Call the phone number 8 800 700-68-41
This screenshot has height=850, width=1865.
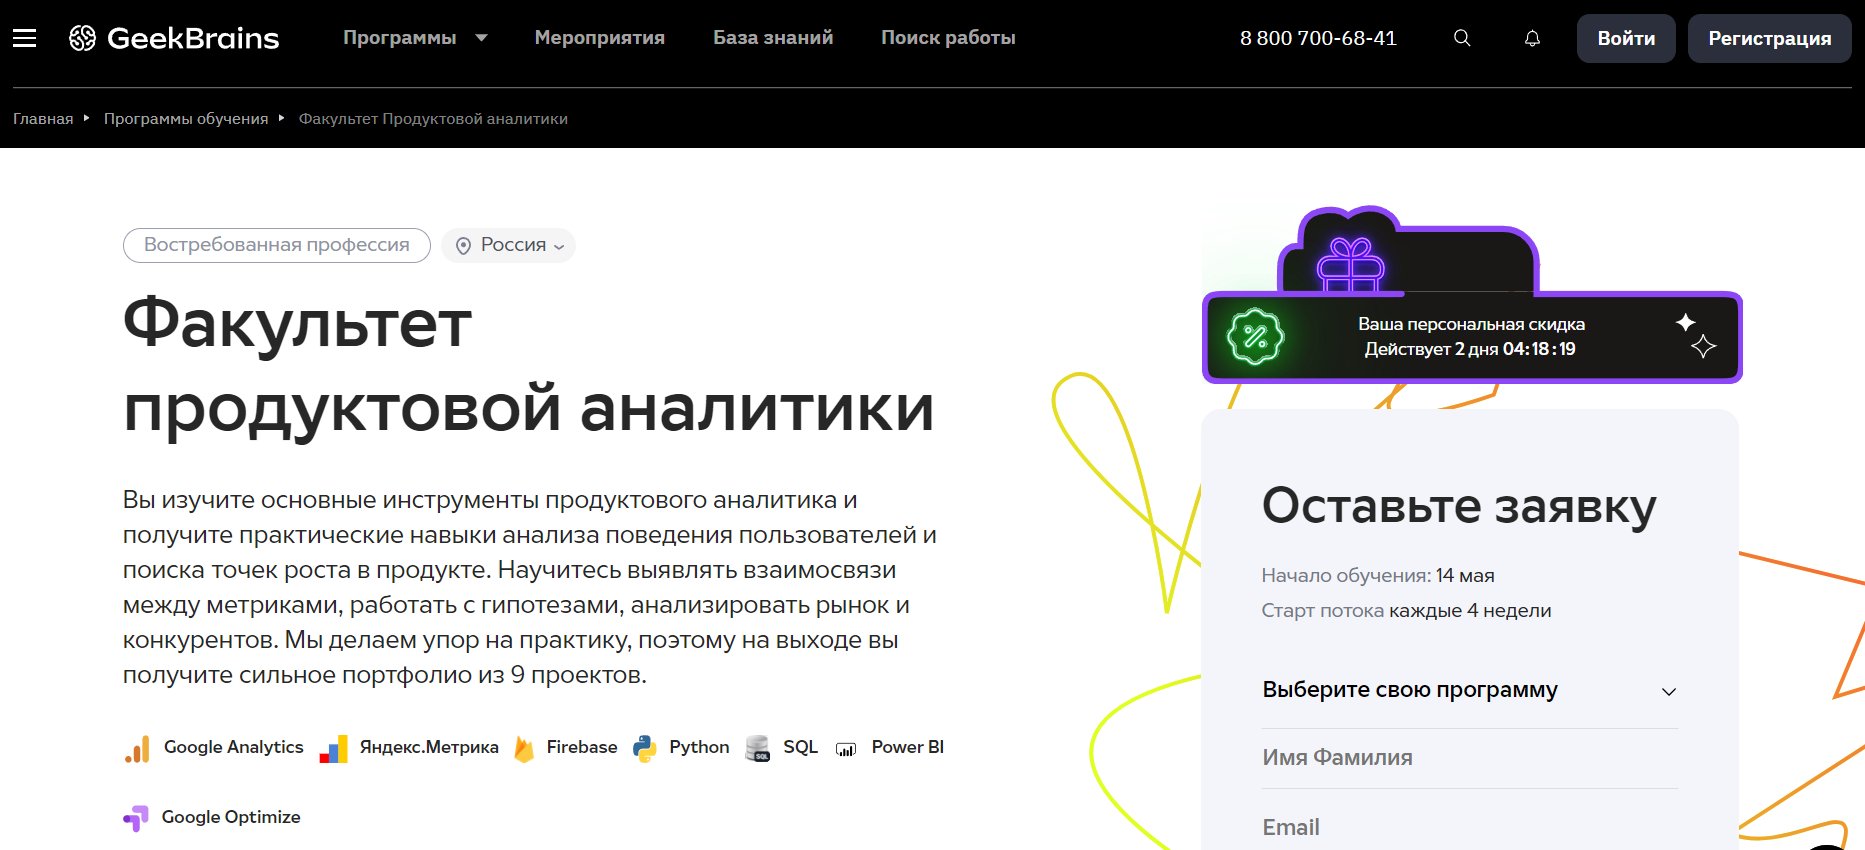1318,38
